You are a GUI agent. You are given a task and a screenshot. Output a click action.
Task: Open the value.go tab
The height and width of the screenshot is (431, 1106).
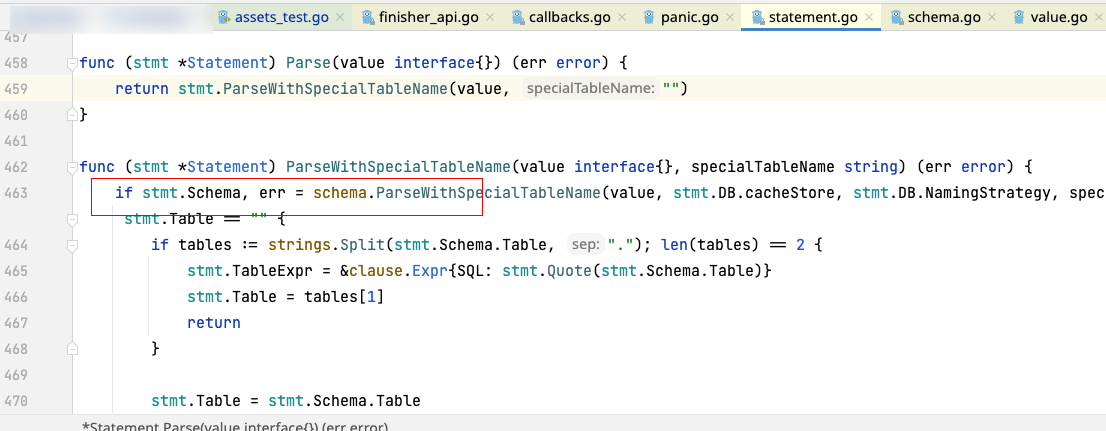[1059, 18]
